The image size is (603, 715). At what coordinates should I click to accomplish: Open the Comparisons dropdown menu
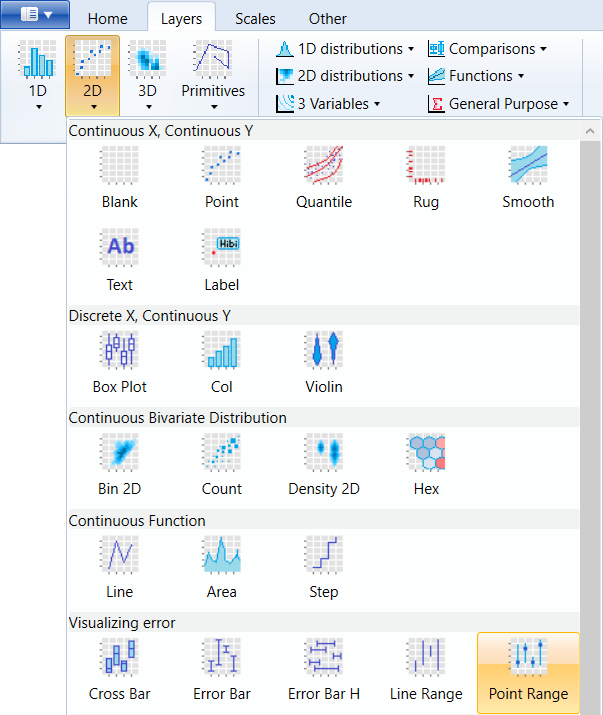(488, 49)
